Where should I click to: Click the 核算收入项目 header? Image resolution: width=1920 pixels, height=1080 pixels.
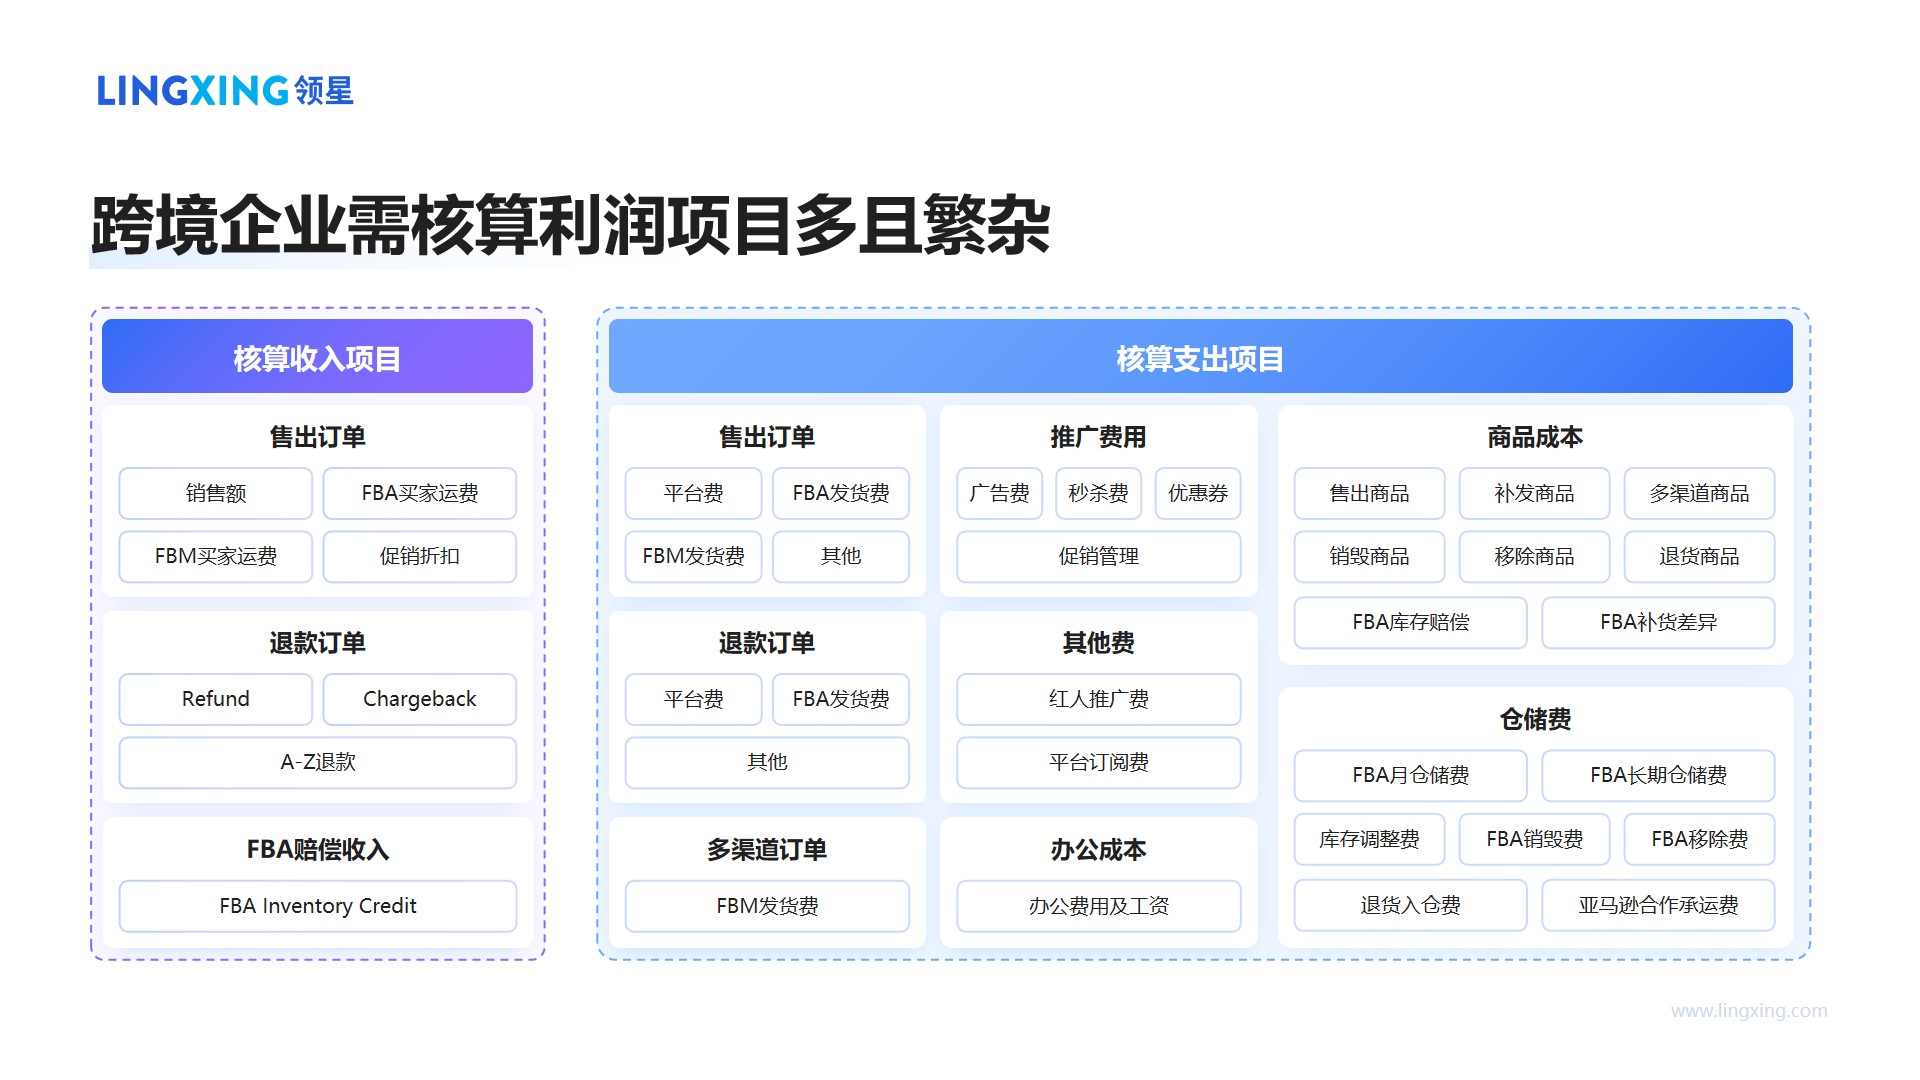click(317, 356)
